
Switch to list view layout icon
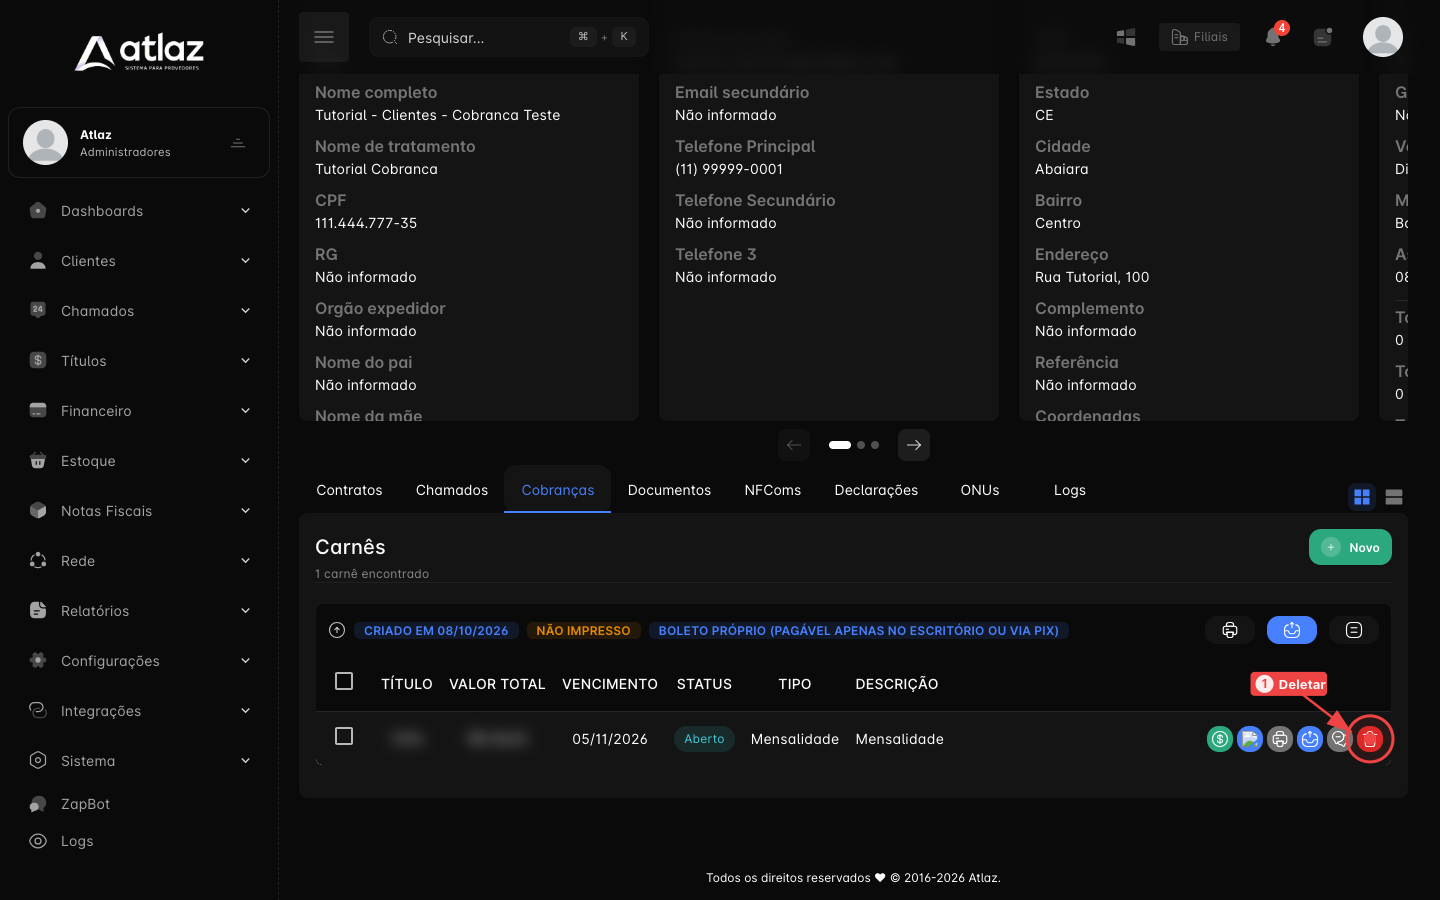click(1394, 497)
